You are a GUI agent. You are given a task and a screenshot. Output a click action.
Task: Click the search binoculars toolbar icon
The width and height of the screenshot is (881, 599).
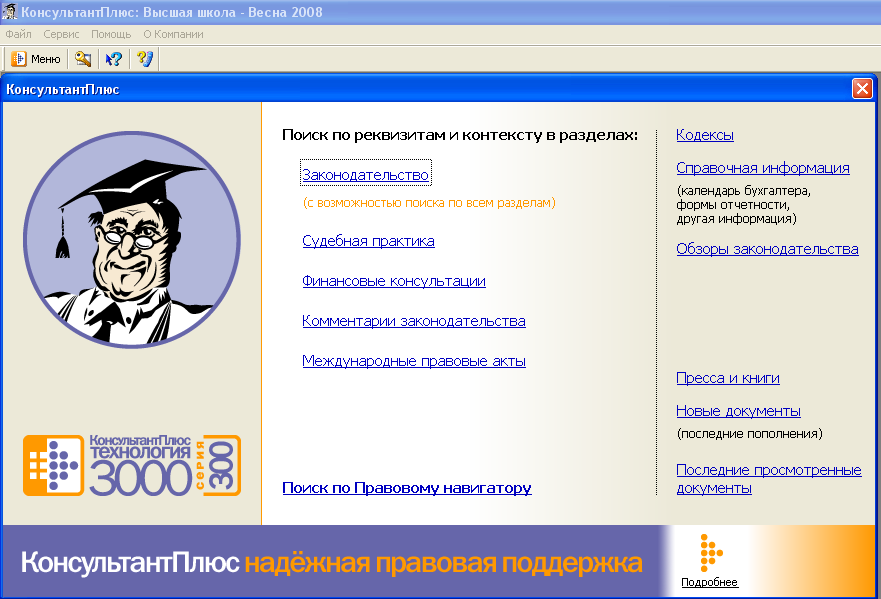click(83, 59)
